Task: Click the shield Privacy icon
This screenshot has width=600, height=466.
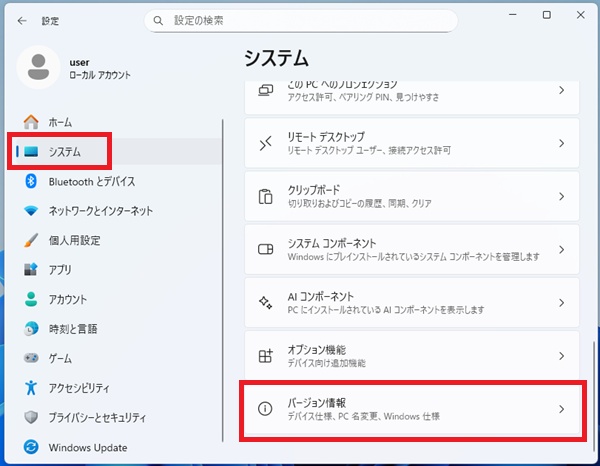Action: (31, 417)
